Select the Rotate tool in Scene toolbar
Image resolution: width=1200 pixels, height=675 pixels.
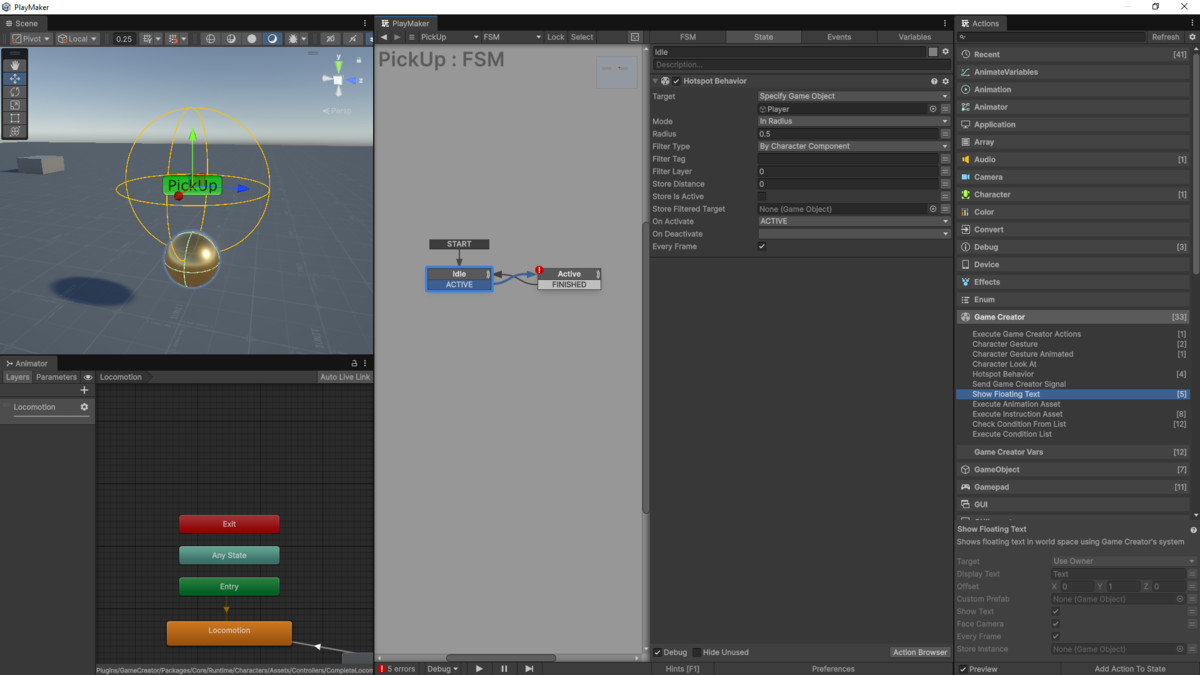(x=15, y=92)
